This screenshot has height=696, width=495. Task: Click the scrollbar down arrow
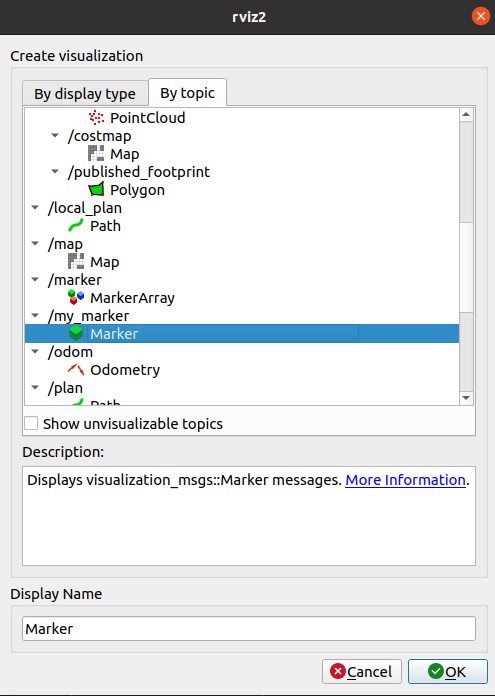(466, 398)
